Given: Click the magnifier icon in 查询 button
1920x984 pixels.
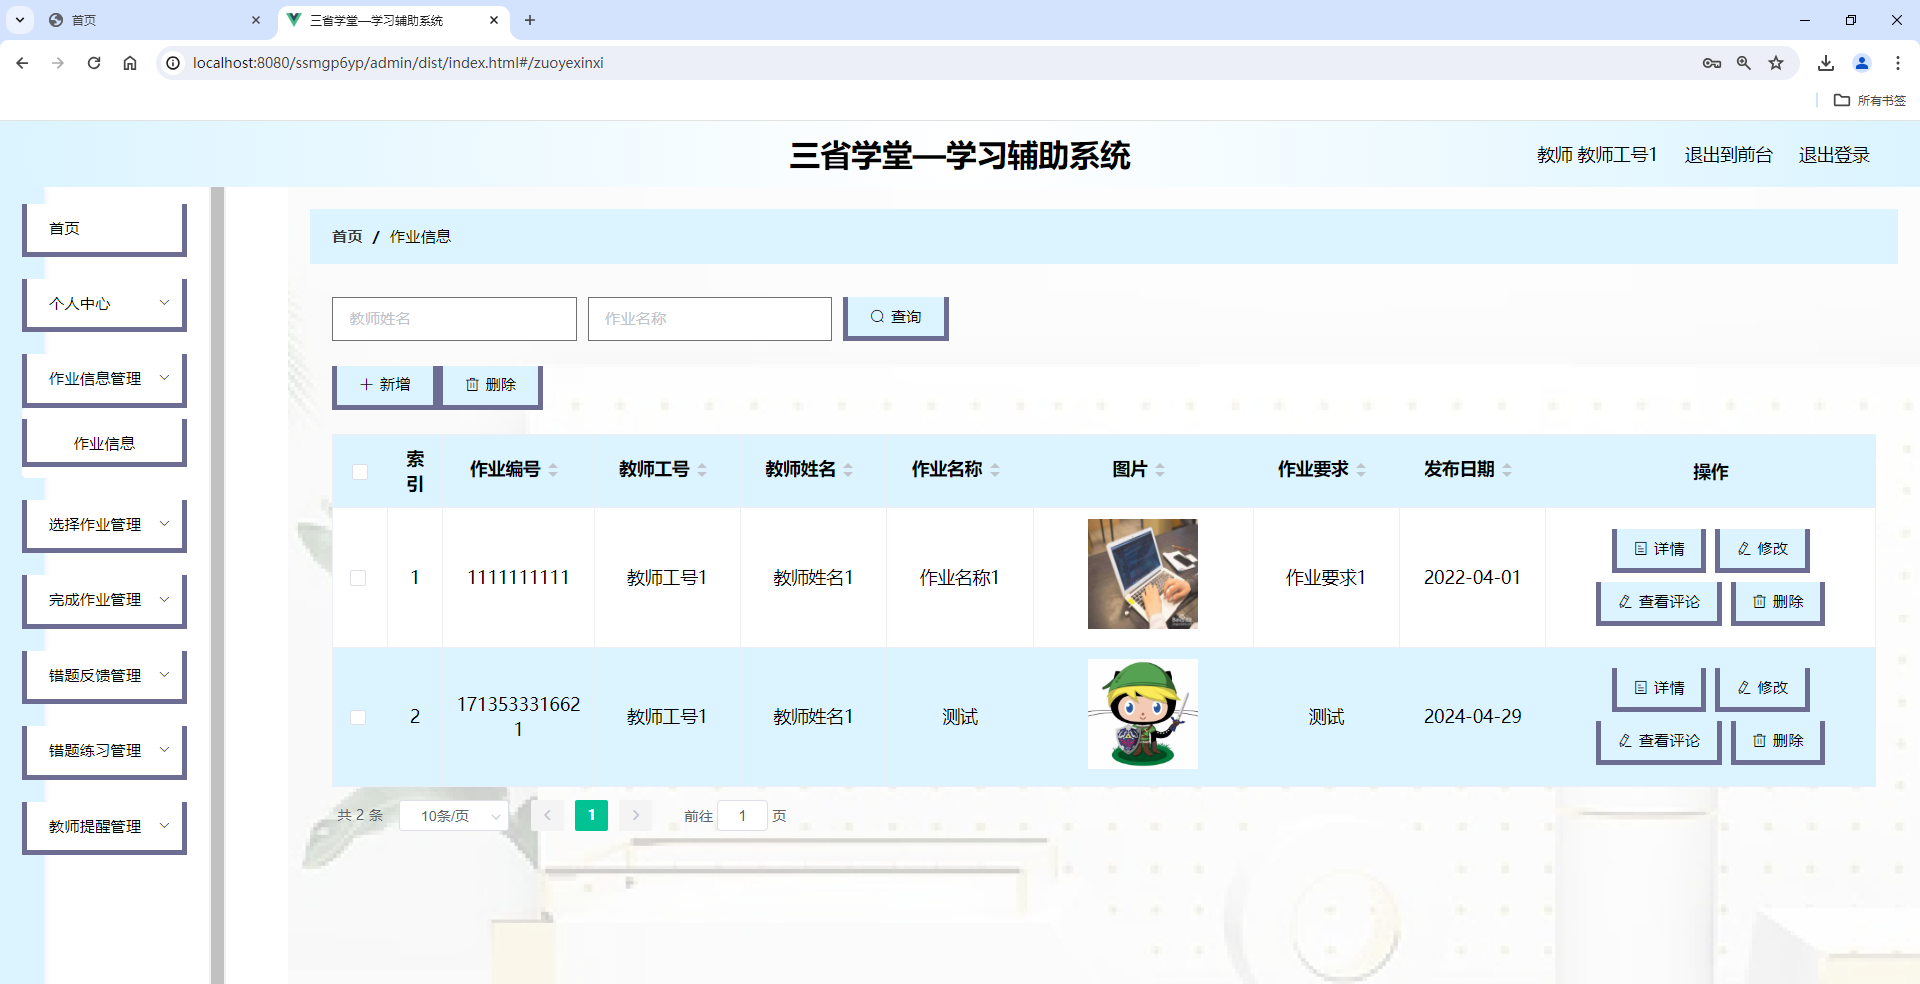Looking at the screenshot, I should [876, 316].
